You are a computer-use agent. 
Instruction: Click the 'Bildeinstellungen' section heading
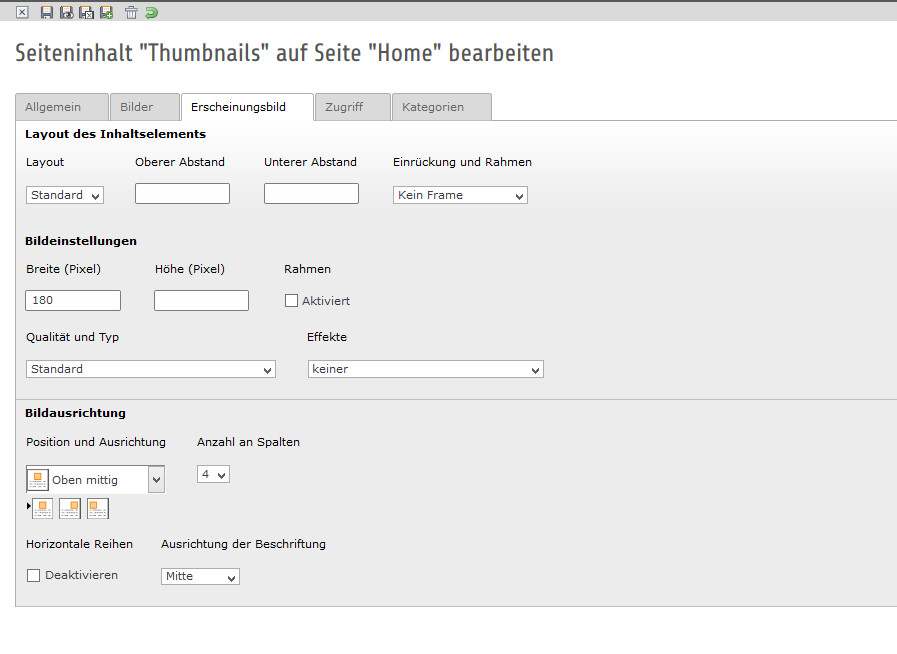click(81, 241)
